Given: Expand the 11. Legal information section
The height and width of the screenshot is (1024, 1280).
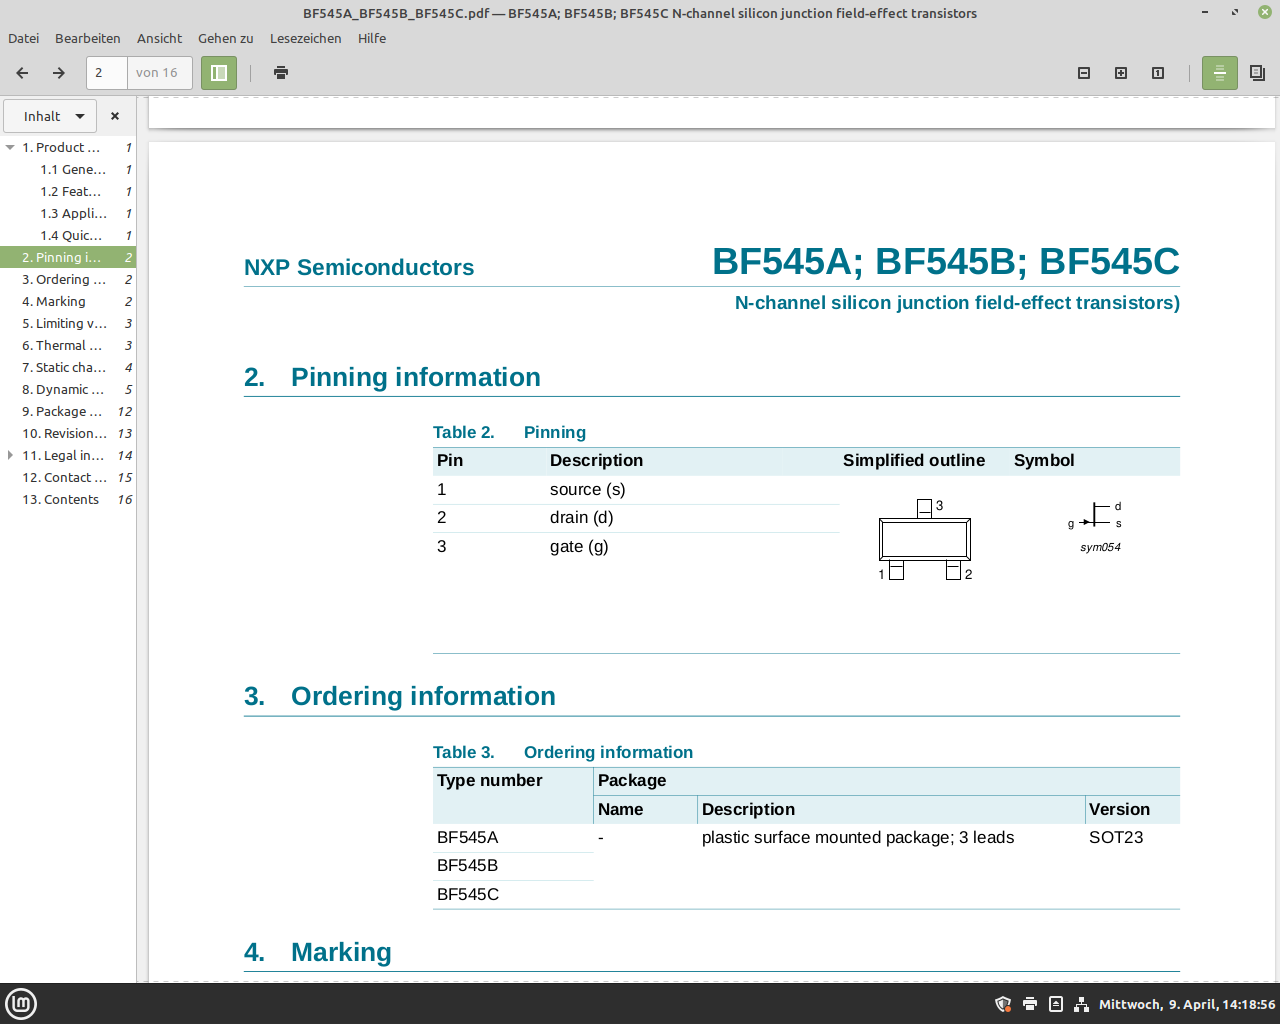Looking at the screenshot, I should (x=10, y=456).
